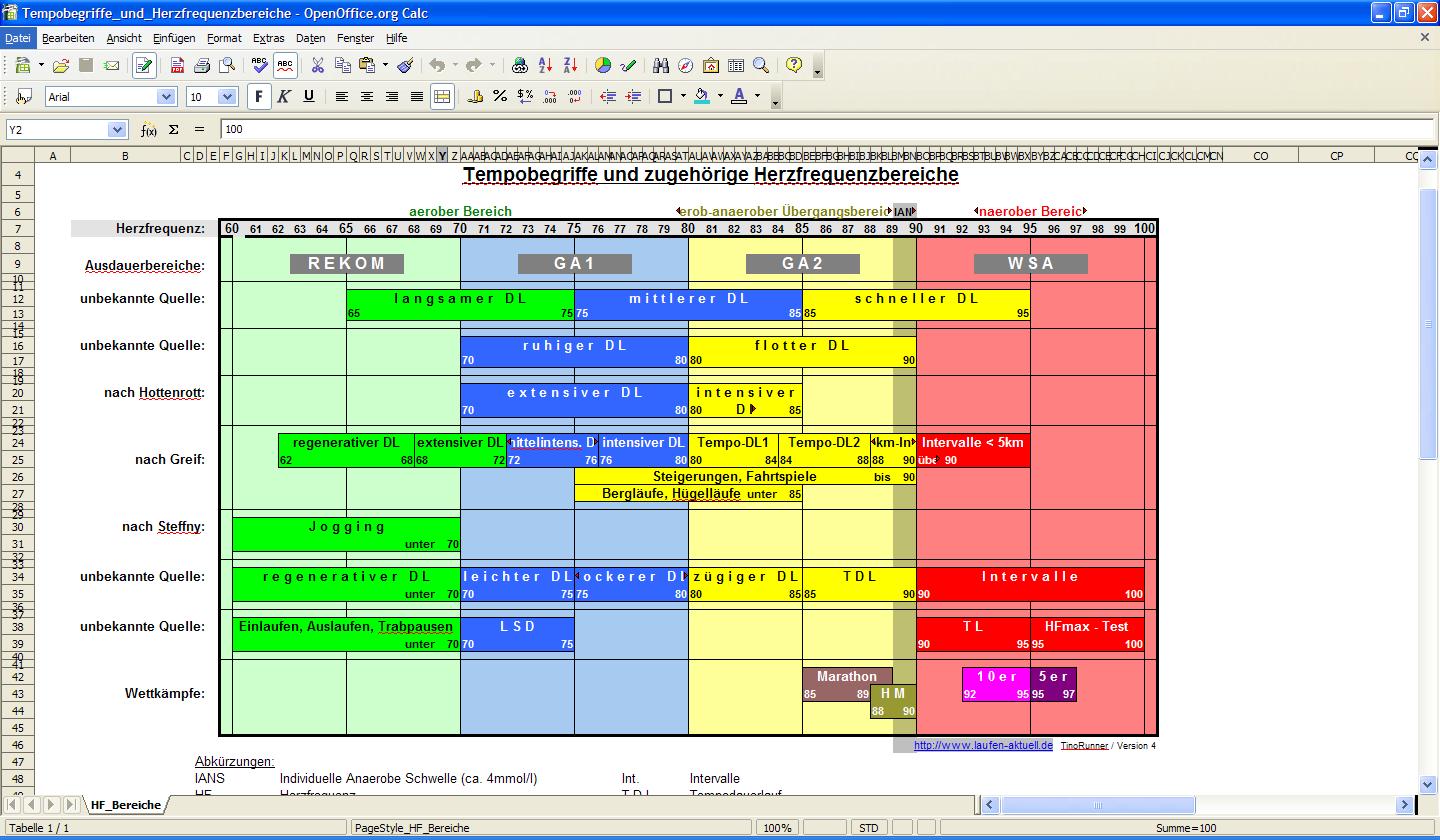Toggle AutoSpellcheck red-underlined ABC icon
Image resolution: width=1440 pixels, height=840 pixels.
point(285,66)
